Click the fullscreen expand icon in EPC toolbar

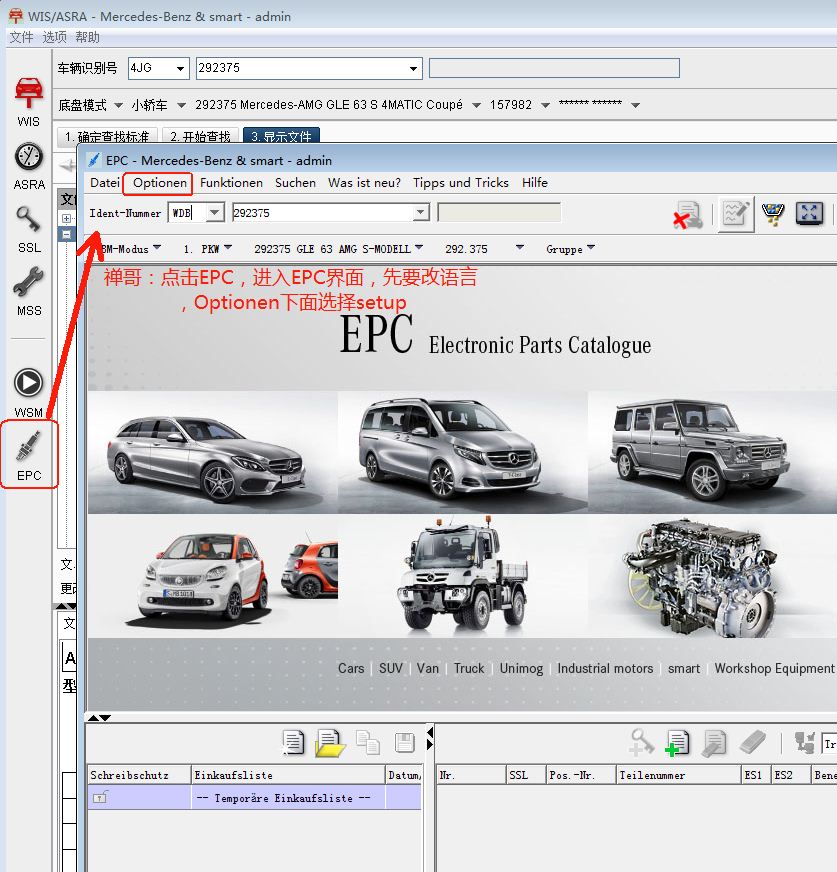[x=809, y=213]
